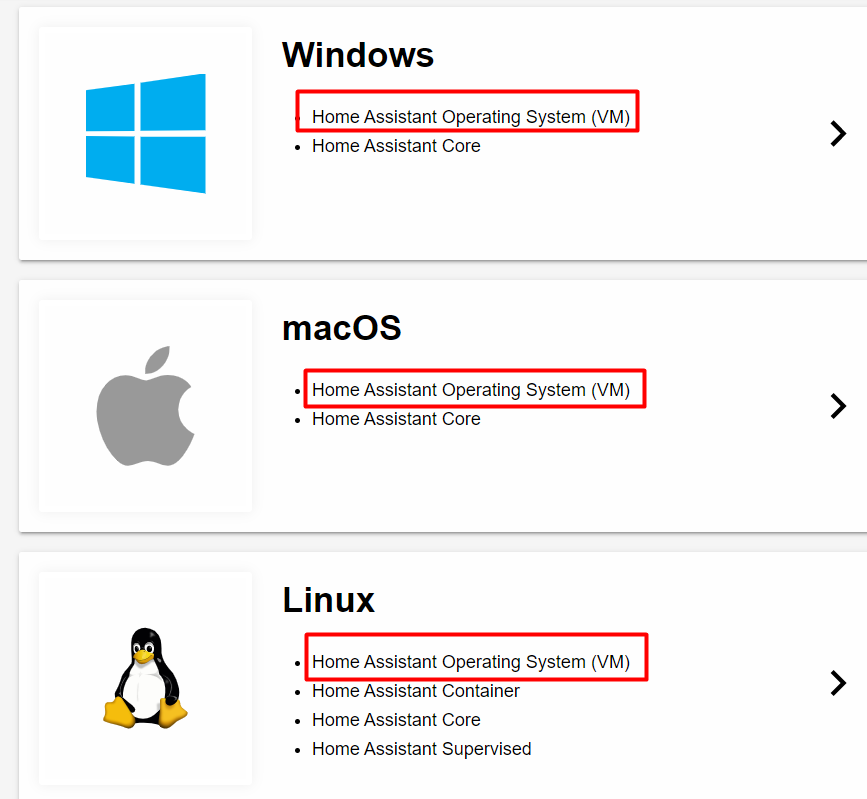Click the Windows logo icon
This screenshot has height=799, width=867.
[146, 133]
